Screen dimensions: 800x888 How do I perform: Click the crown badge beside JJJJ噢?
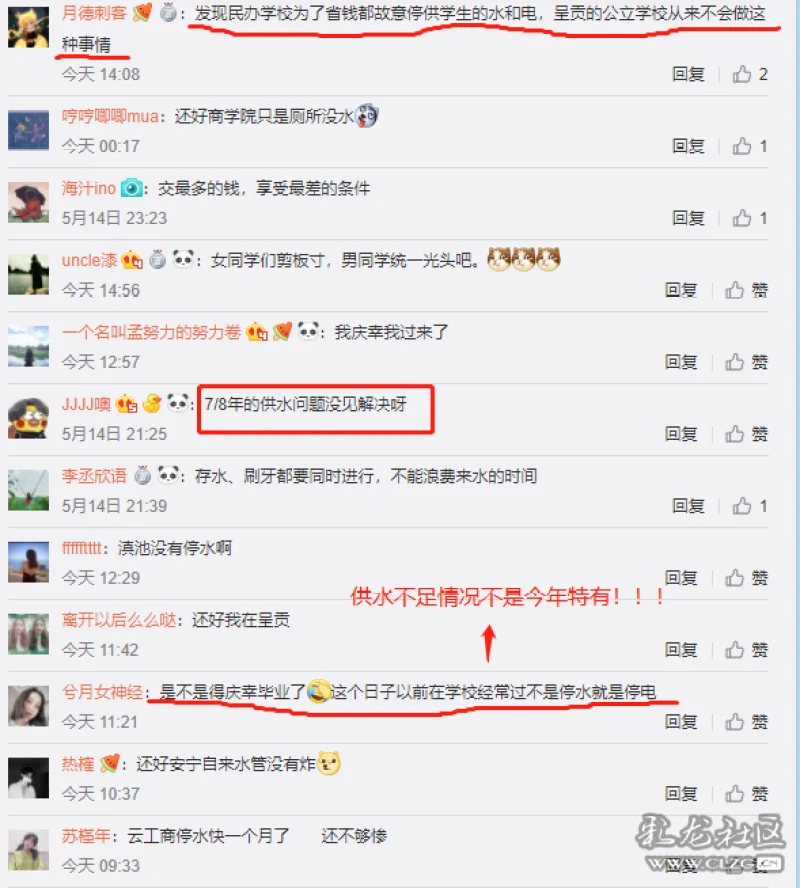coord(126,404)
